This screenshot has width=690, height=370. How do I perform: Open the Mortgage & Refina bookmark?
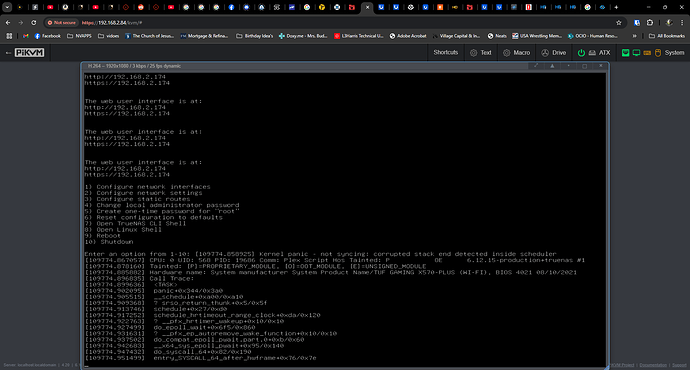point(204,36)
